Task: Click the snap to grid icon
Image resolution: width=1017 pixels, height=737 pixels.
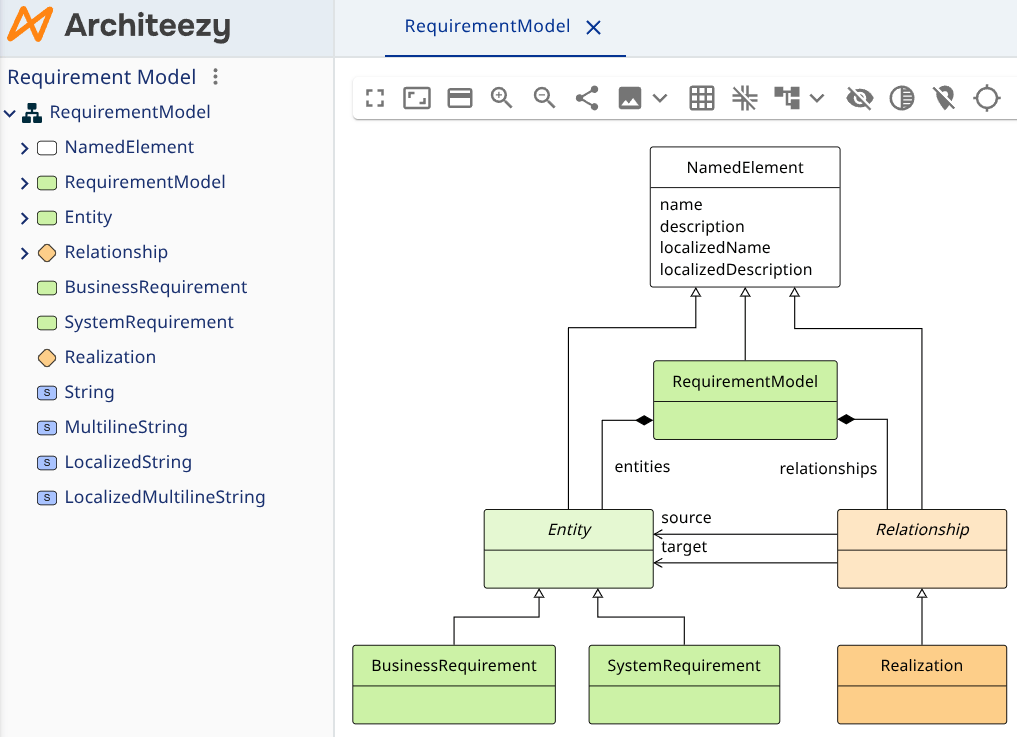Action: pyautogui.click(x=744, y=98)
